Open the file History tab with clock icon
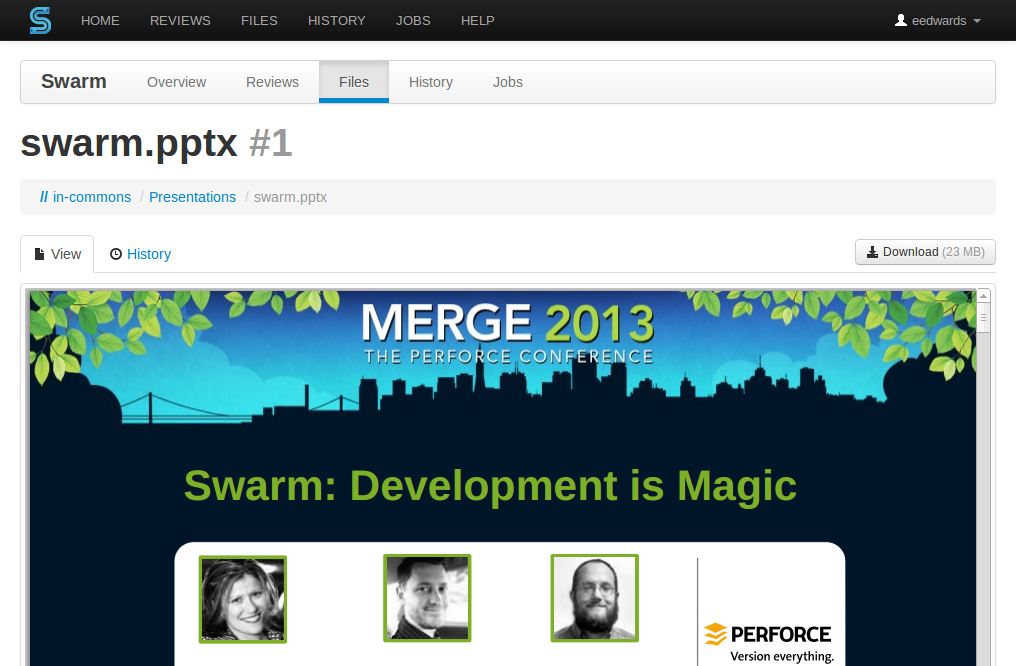Image resolution: width=1016 pixels, height=666 pixels. pos(141,254)
